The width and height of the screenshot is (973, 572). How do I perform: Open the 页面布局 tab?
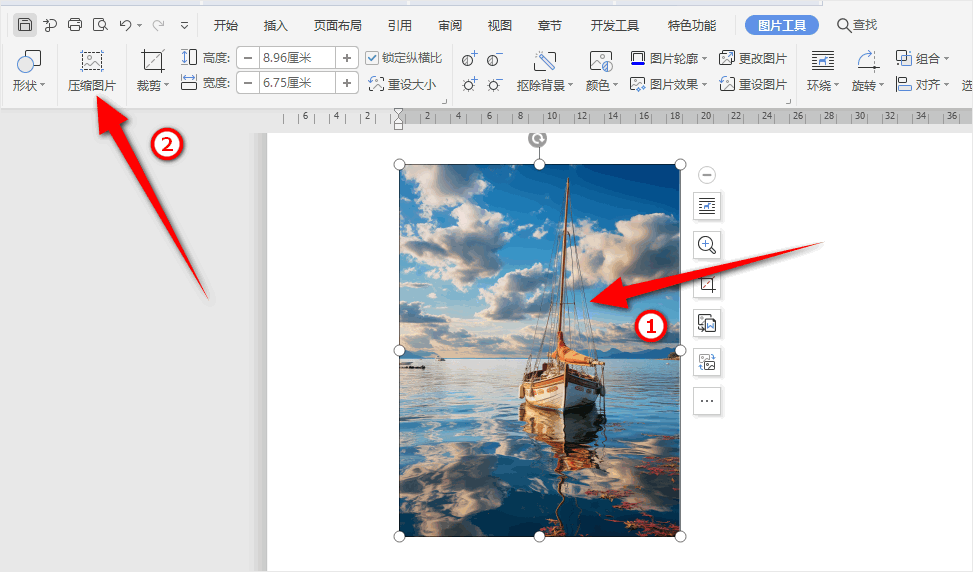338,25
